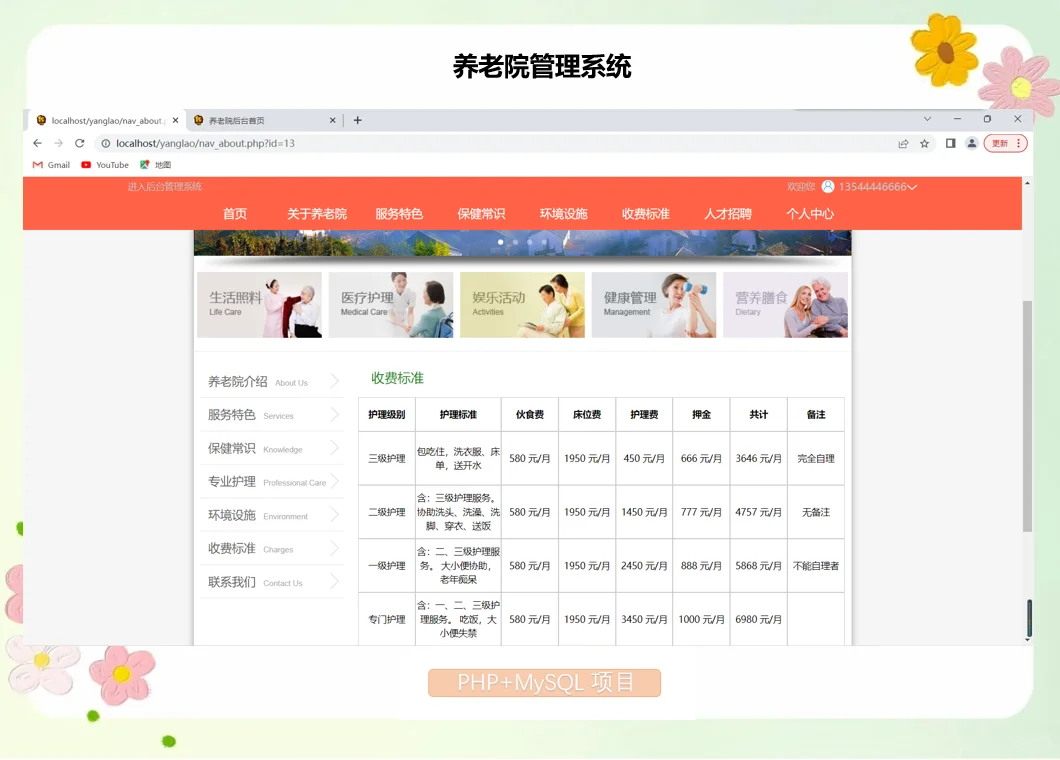Go back using the back arrow icon

[36, 143]
